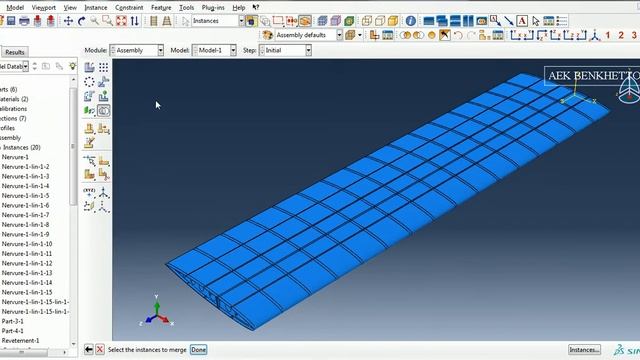The width and height of the screenshot is (640, 360).
Task: Open the Tools menu
Action: tap(187, 7)
